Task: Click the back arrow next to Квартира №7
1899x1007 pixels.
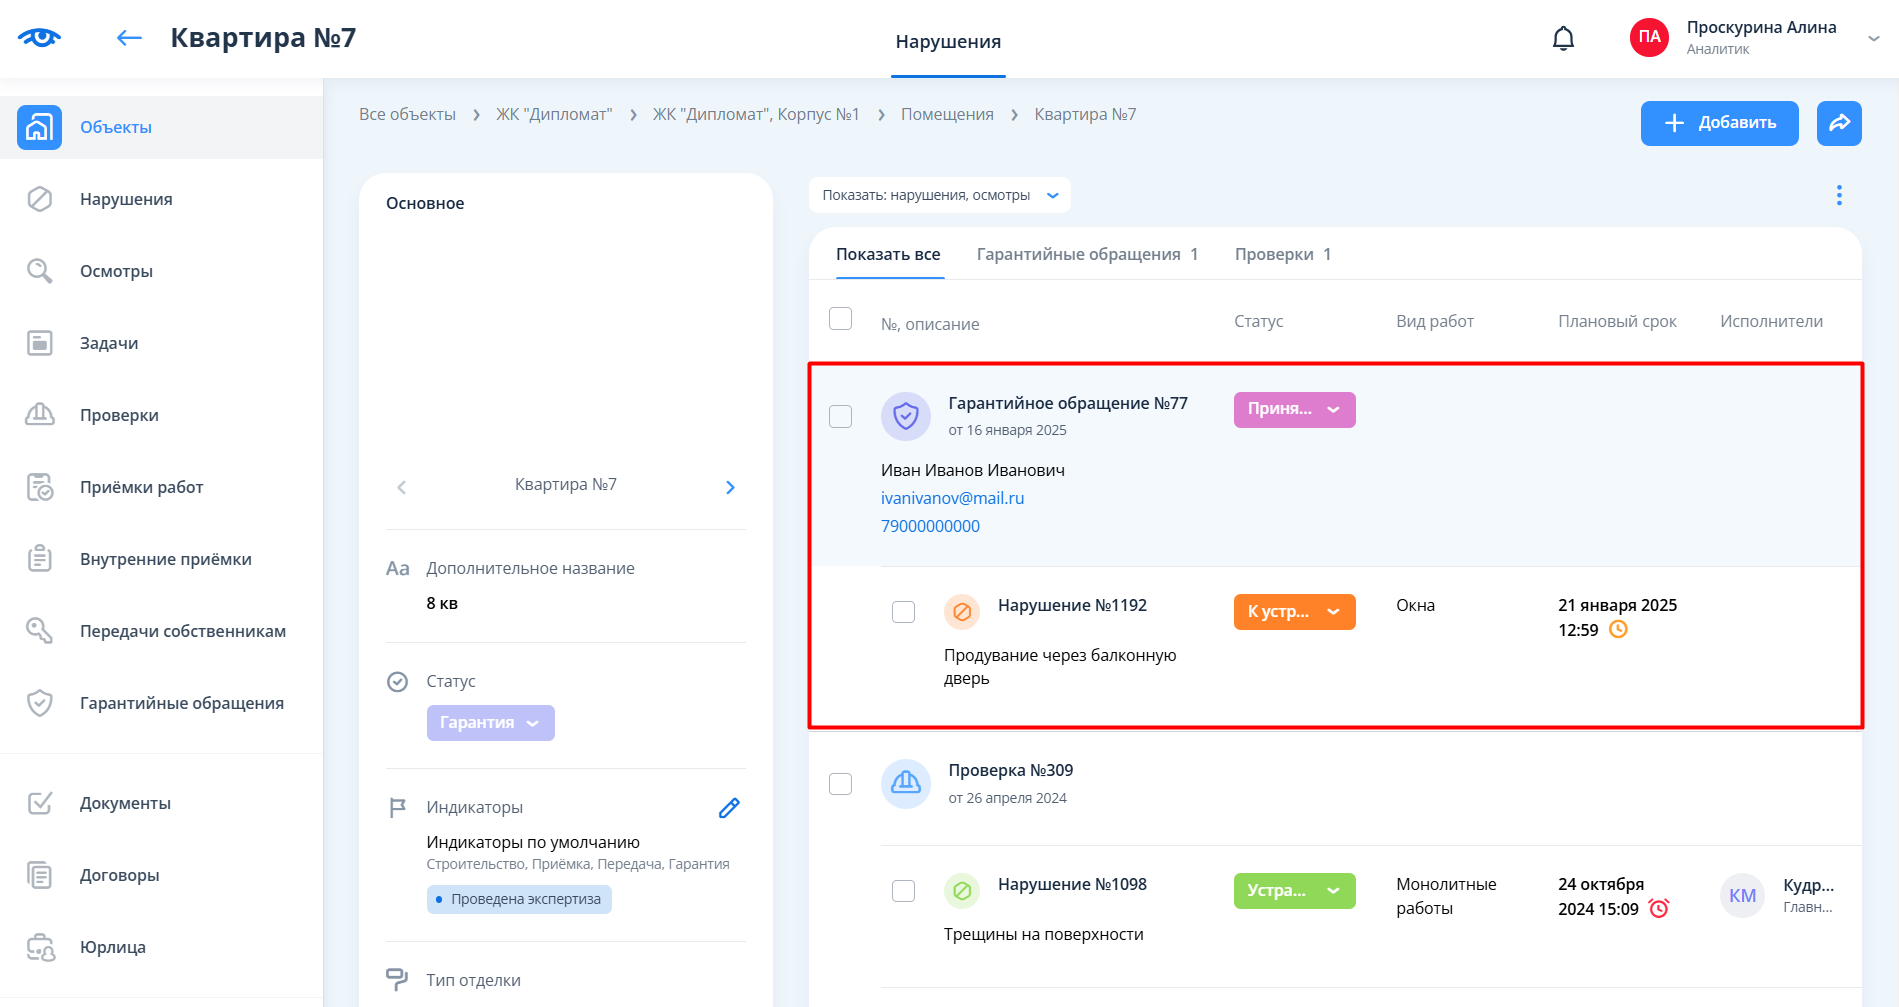Action: (129, 38)
